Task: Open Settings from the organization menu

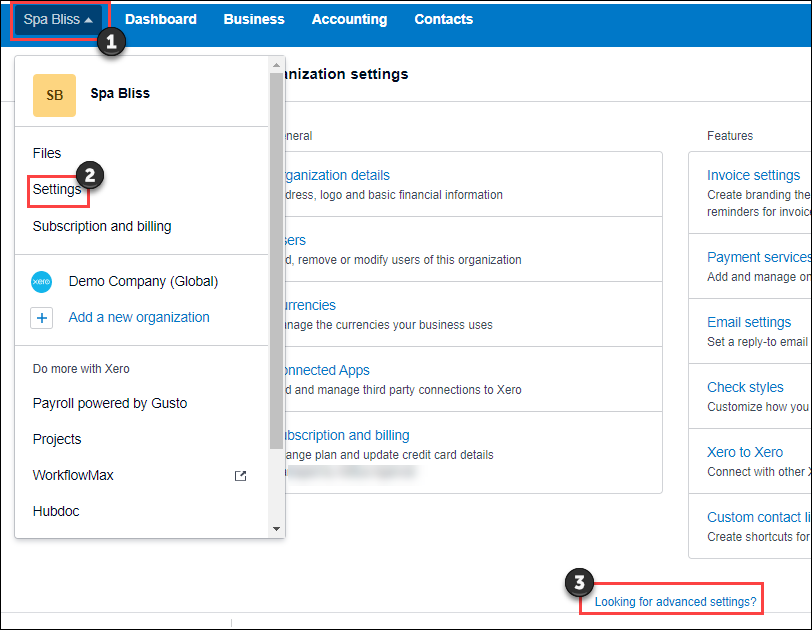Action: click(x=57, y=189)
